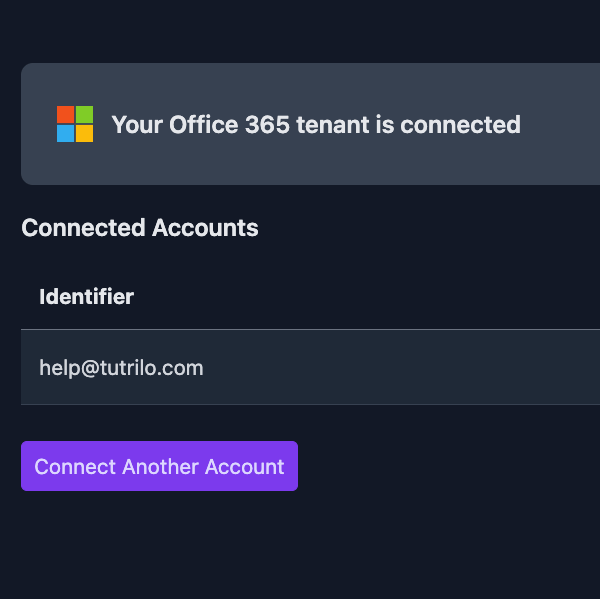The width and height of the screenshot is (600, 599).
Task: Click 'tutrilo.com' domain in the identifier cell
Action: pyautogui.click(x=152, y=368)
